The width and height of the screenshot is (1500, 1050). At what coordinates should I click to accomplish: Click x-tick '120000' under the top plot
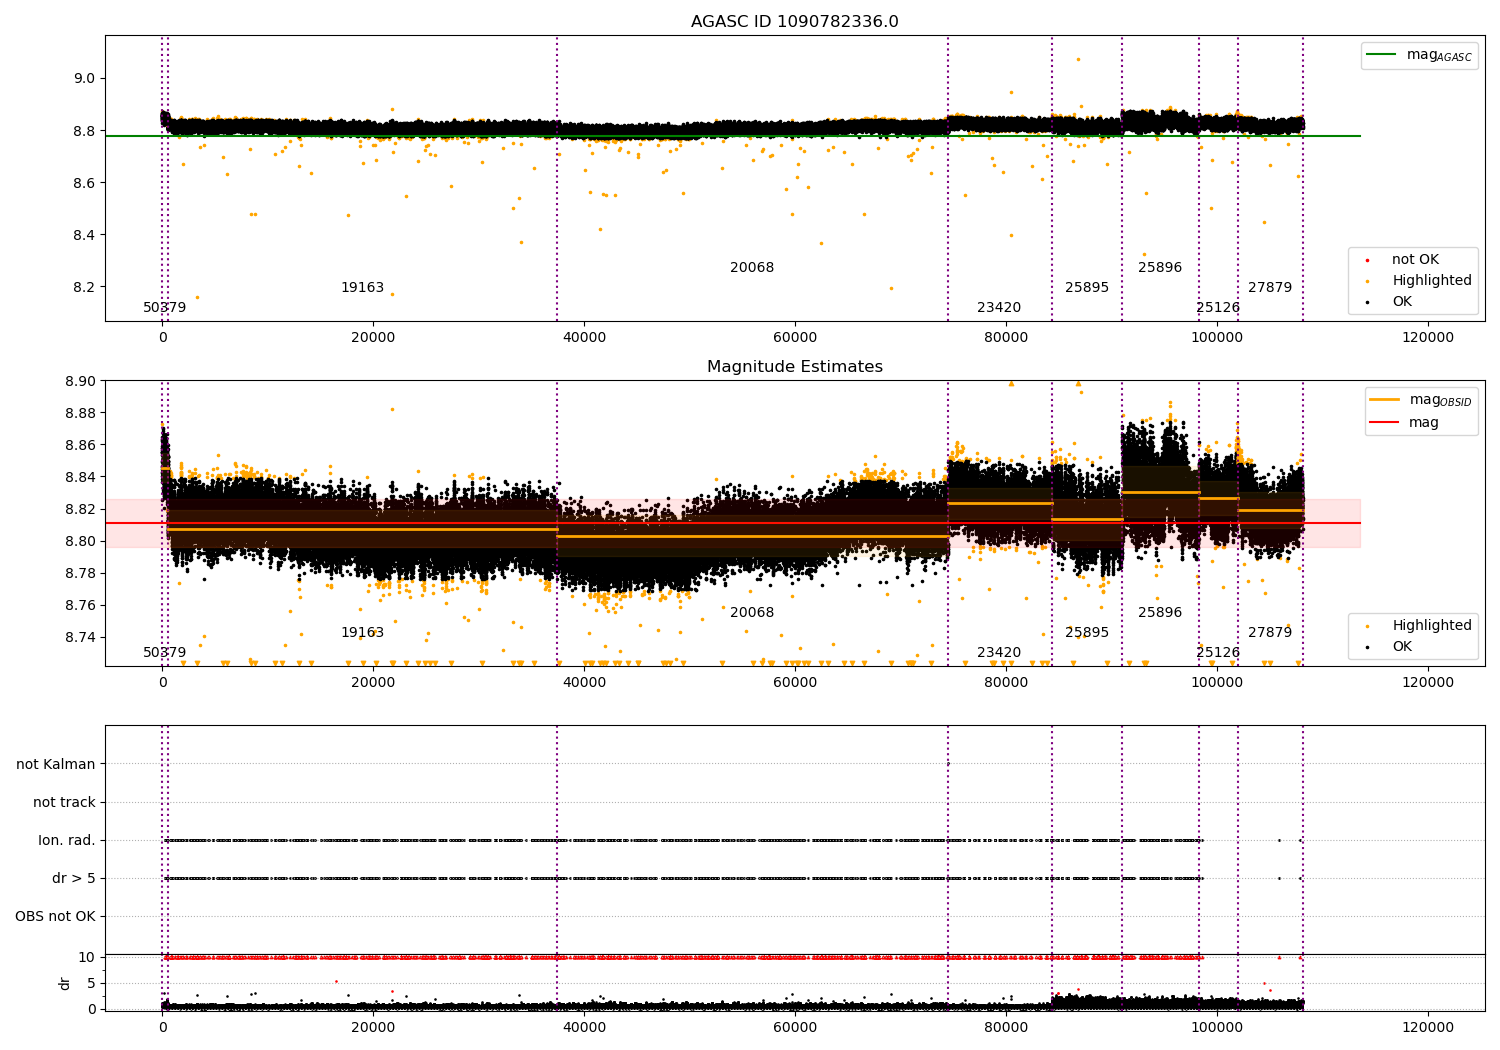(1427, 337)
